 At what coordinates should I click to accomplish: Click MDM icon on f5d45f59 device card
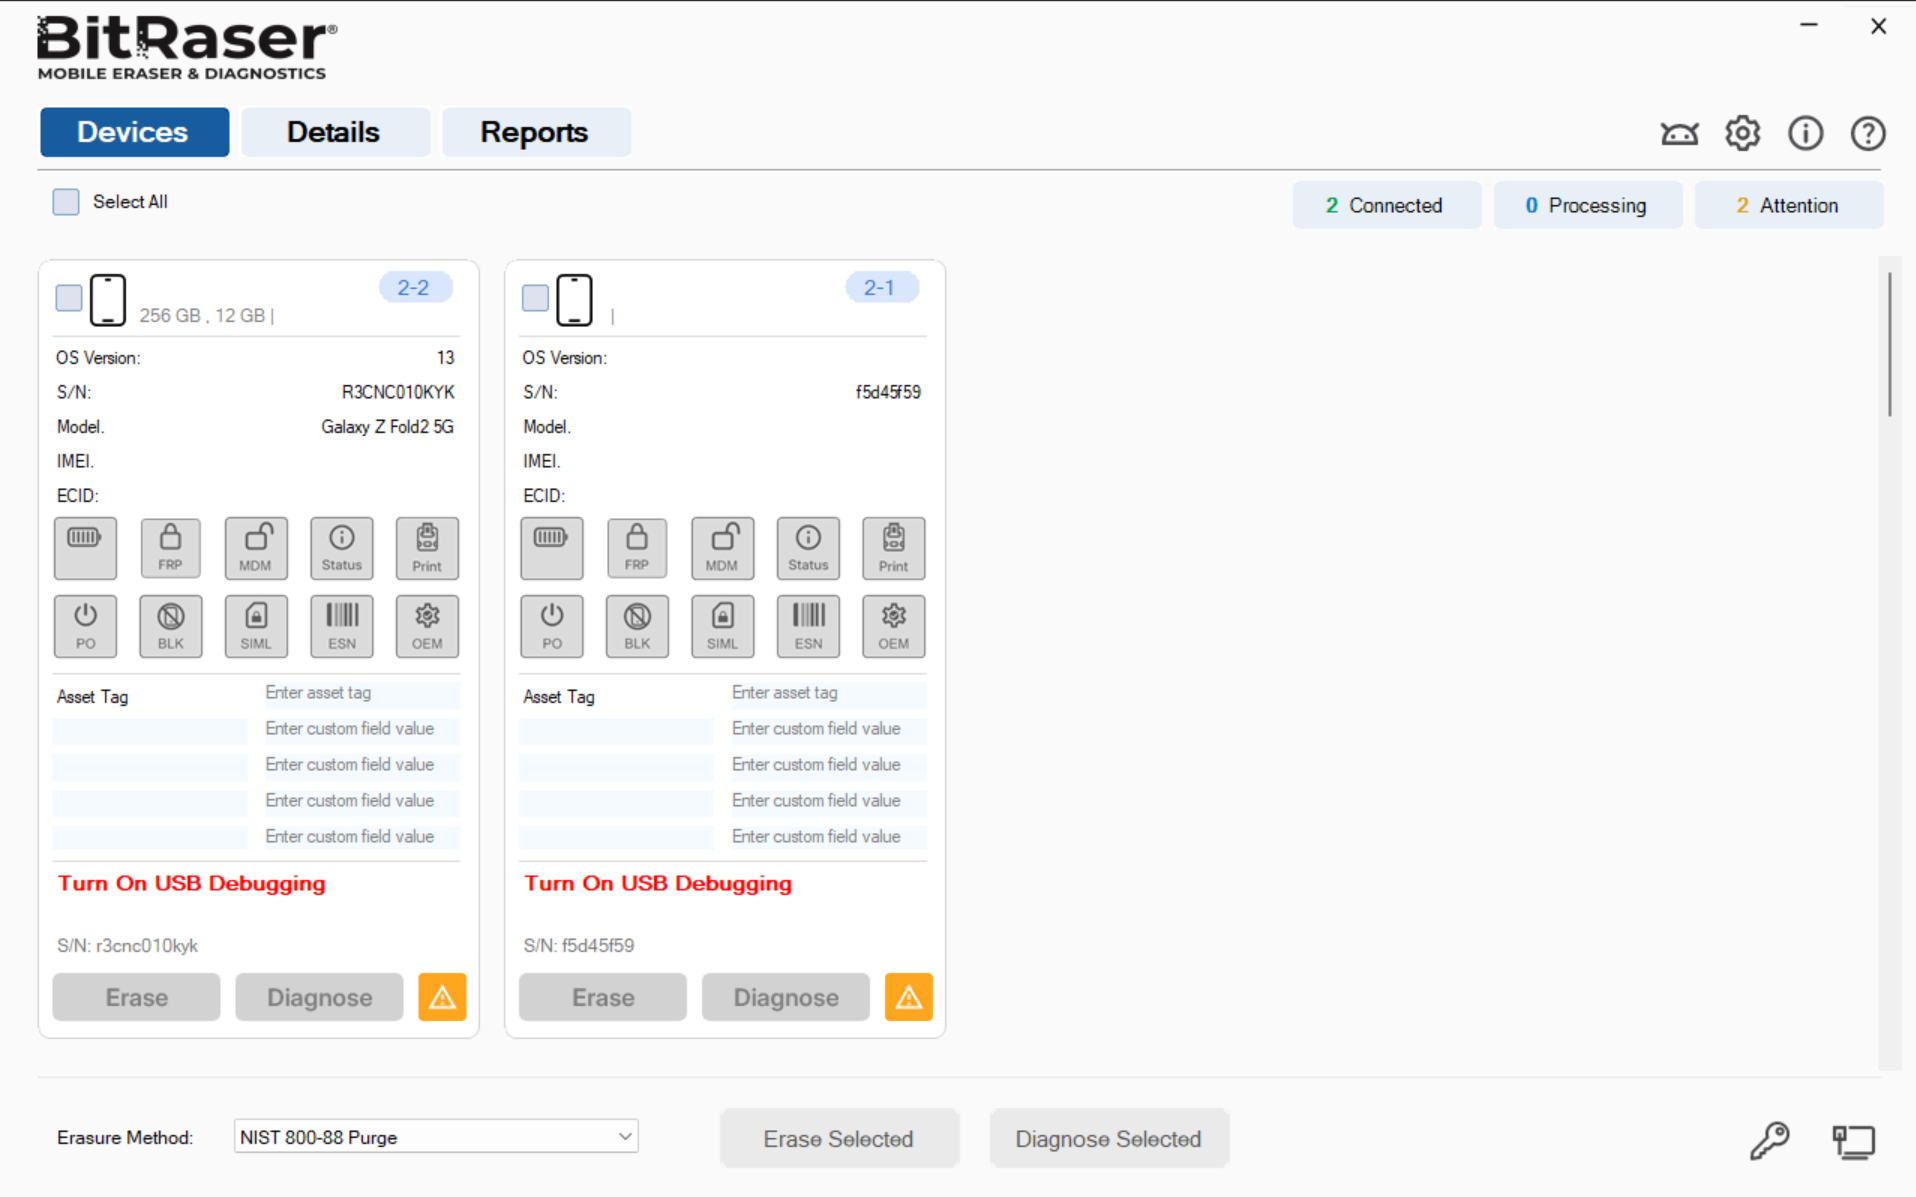click(723, 548)
